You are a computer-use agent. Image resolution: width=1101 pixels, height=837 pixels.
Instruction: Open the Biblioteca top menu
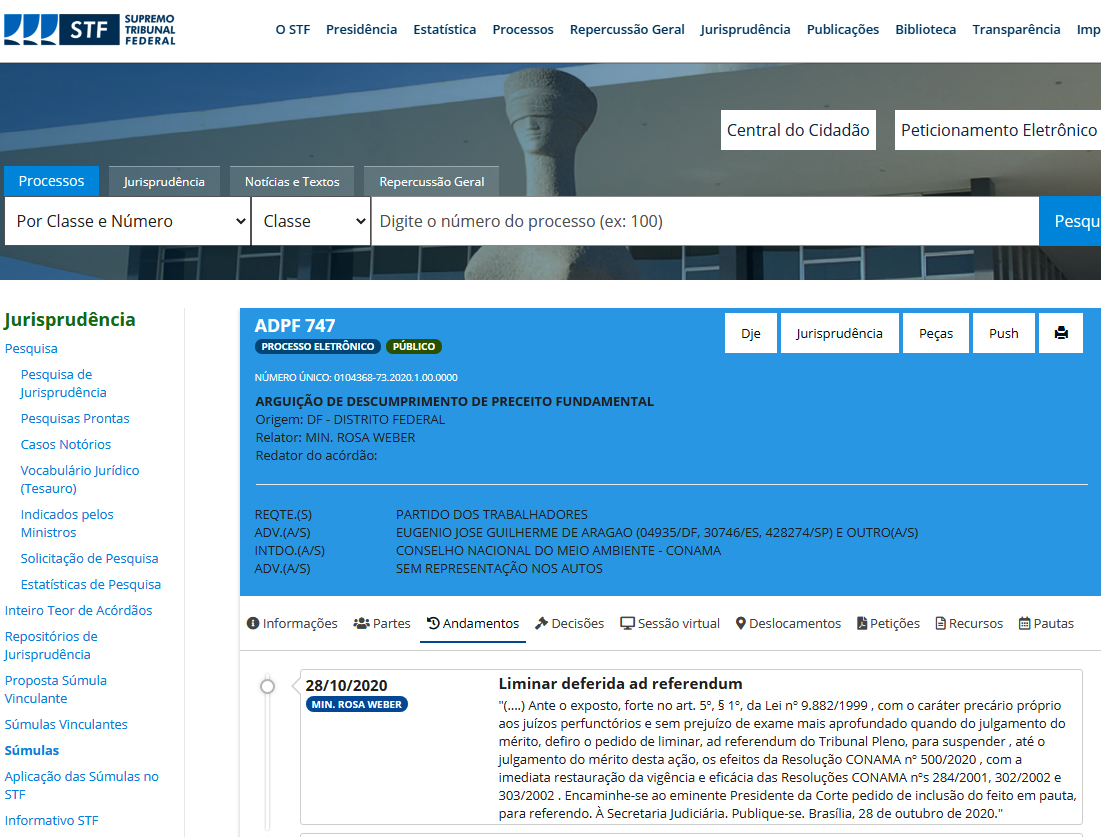(925, 29)
